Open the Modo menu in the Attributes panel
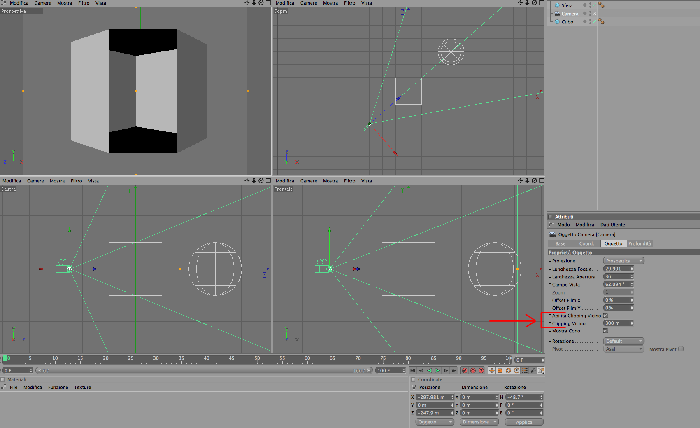 [x=563, y=224]
